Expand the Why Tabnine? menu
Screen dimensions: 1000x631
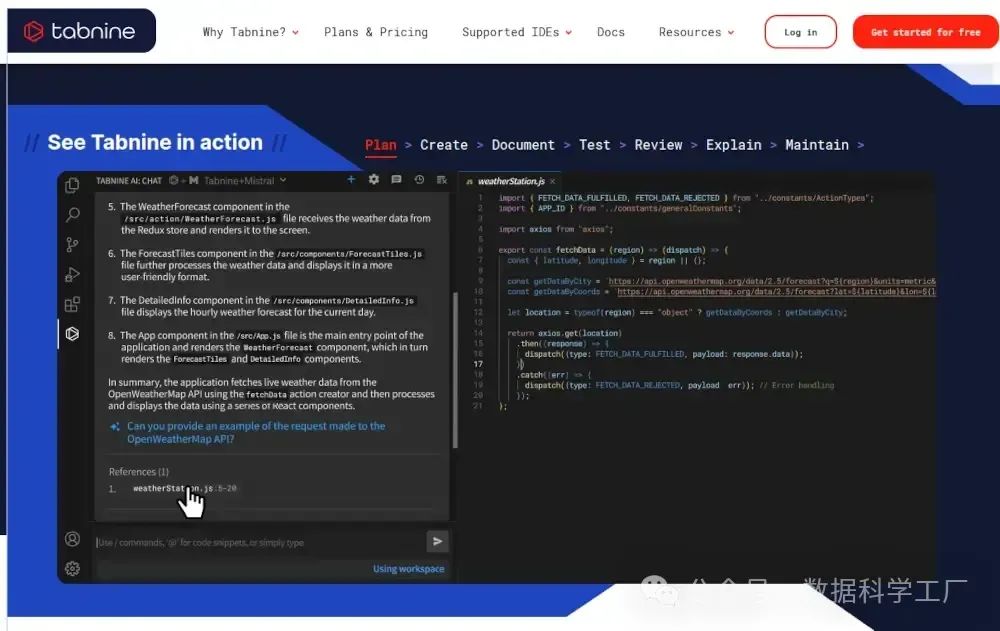(x=250, y=32)
